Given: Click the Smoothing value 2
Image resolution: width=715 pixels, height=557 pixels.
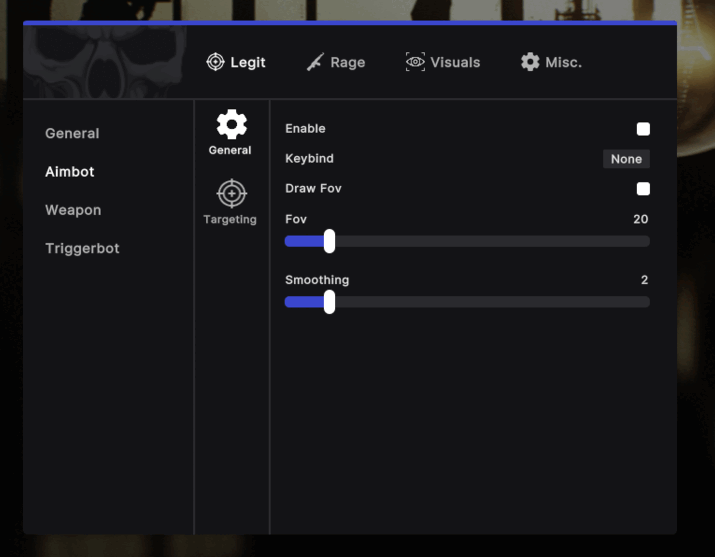Looking at the screenshot, I should click(644, 280).
